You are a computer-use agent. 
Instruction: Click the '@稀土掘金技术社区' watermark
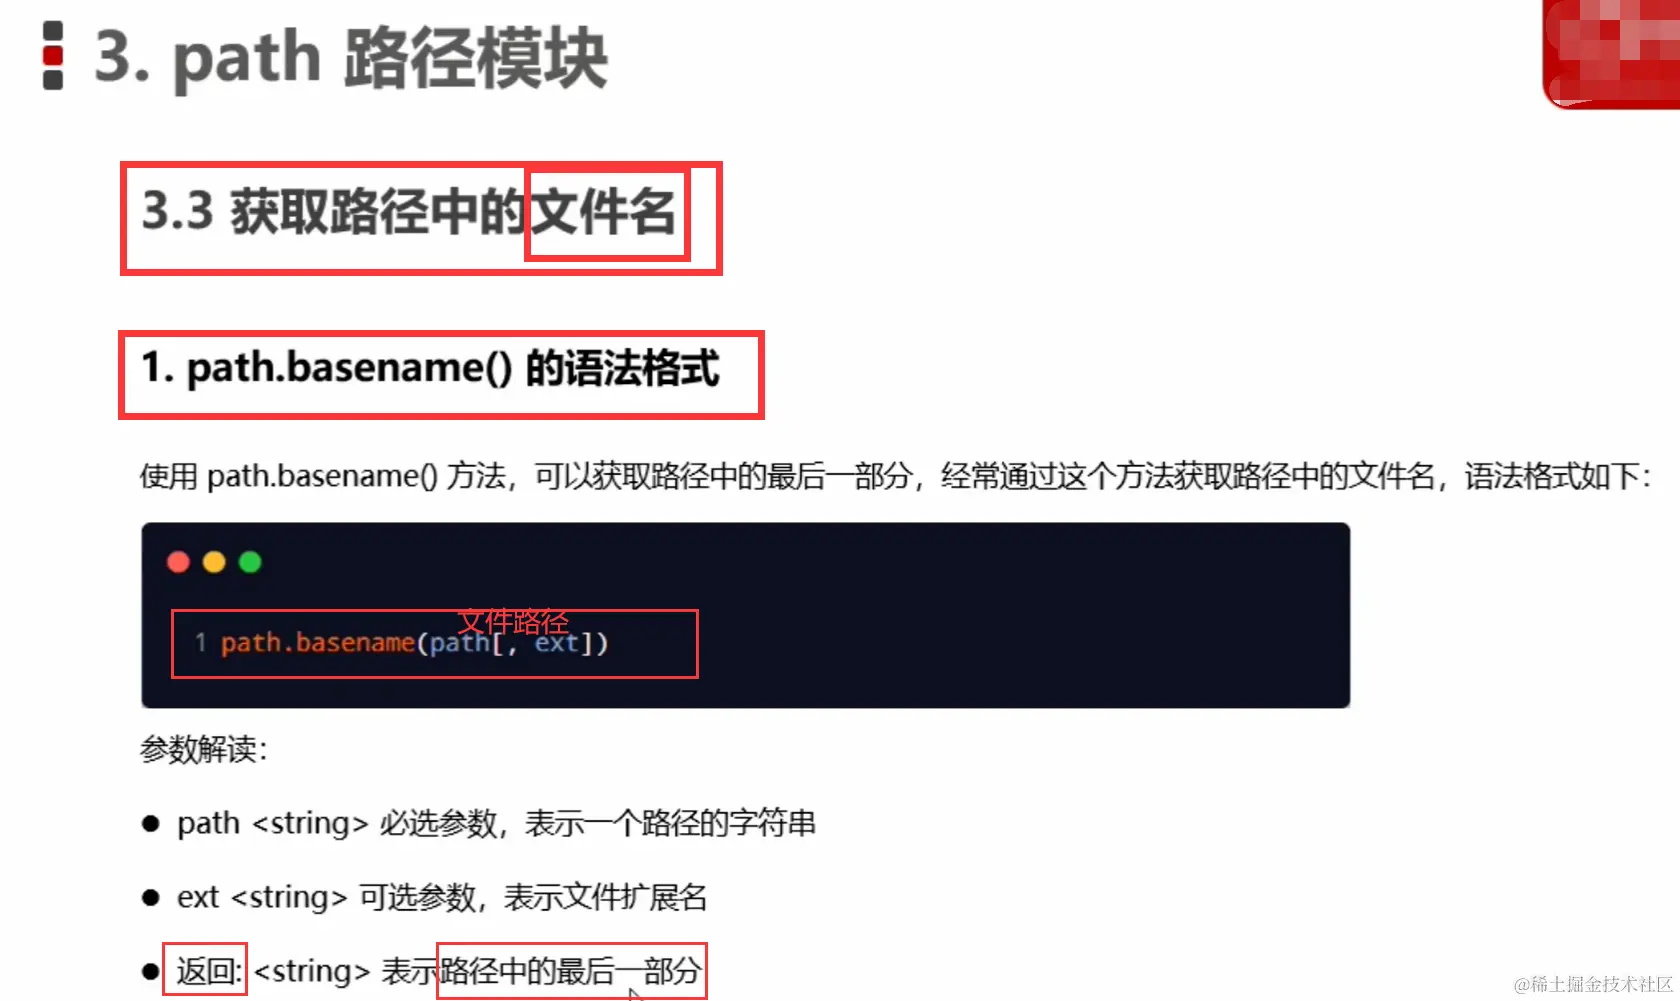pyautogui.click(x=1594, y=984)
